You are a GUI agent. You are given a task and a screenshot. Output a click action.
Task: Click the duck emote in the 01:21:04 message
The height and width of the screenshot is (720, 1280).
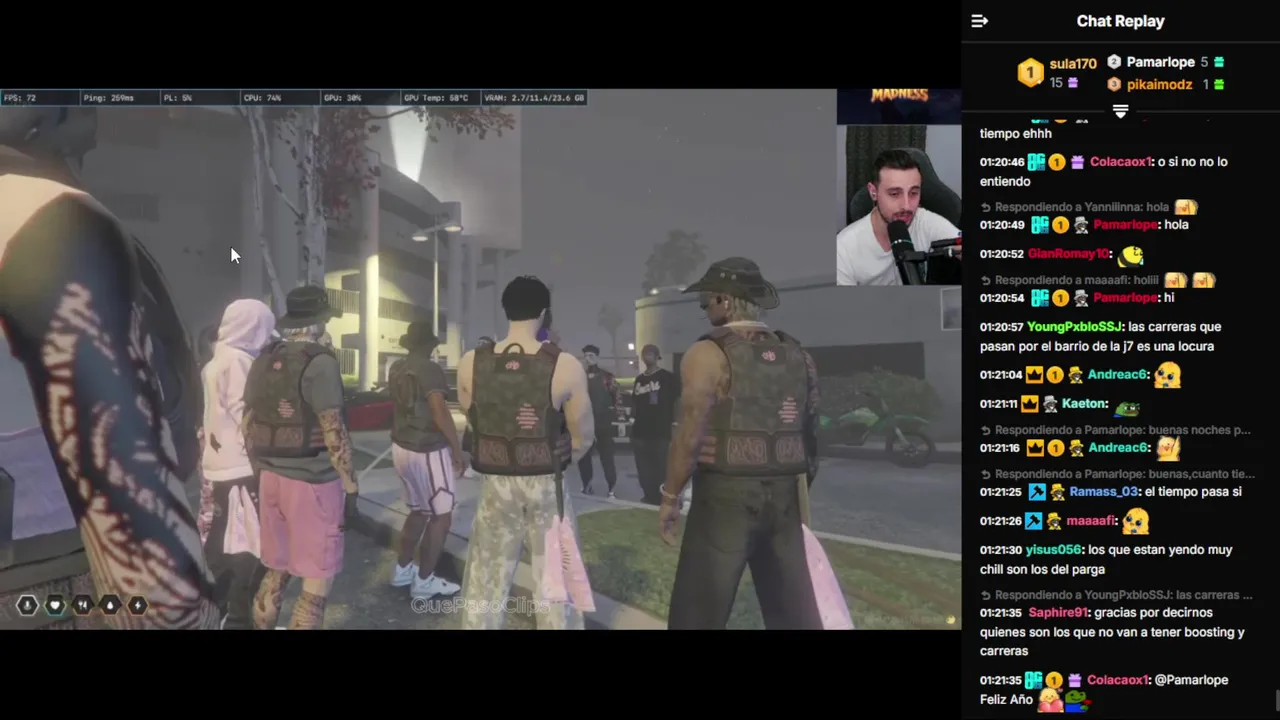click(1167, 375)
